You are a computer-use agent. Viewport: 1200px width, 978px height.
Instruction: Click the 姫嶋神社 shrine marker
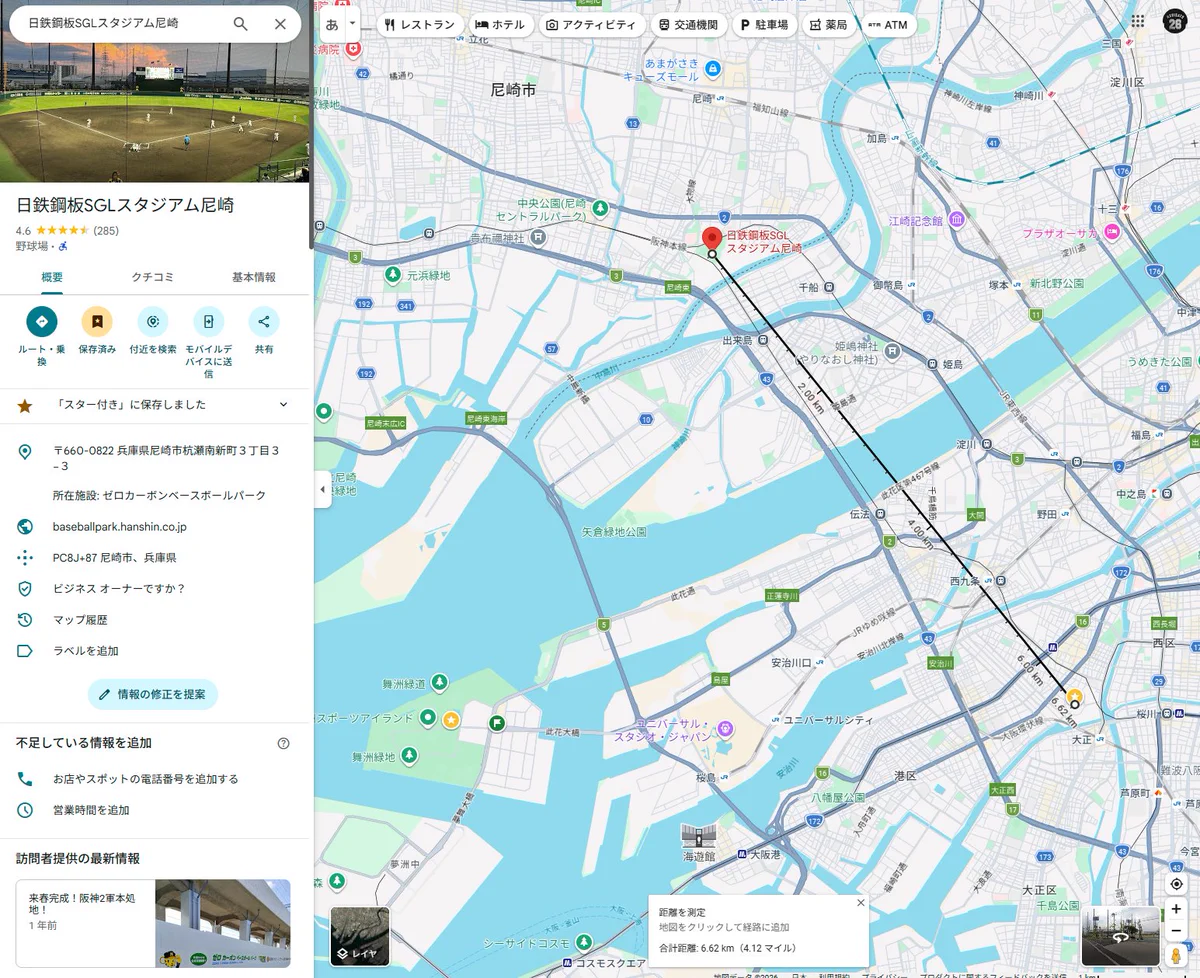[893, 351]
